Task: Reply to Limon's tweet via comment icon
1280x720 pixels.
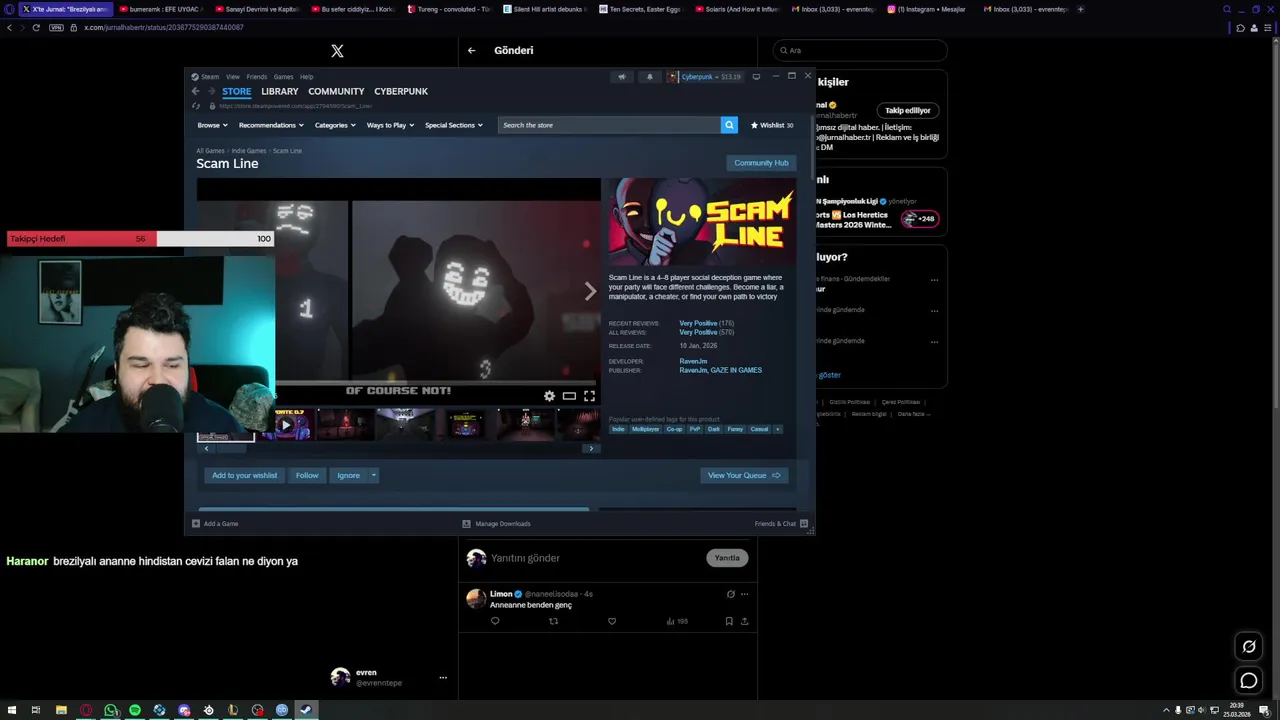Action: click(x=495, y=621)
